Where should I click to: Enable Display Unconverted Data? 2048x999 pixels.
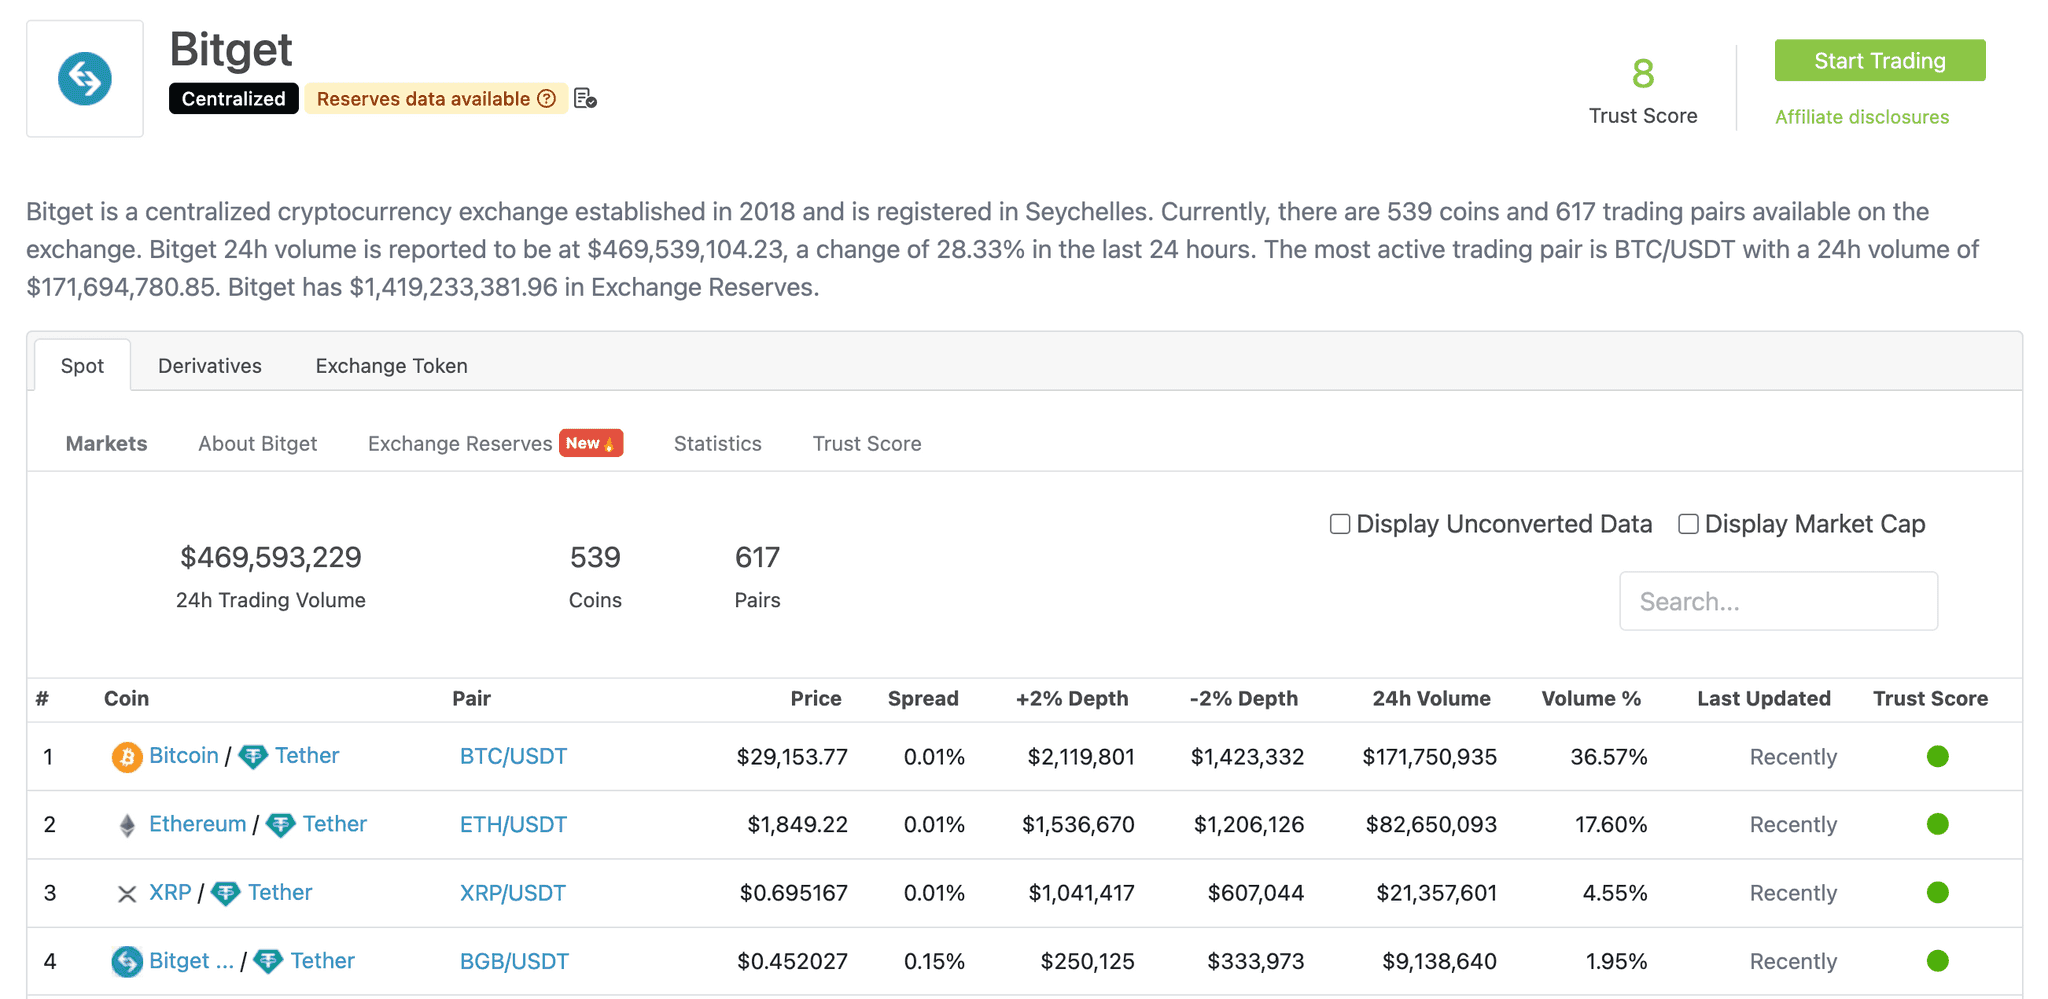click(x=1339, y=523)
